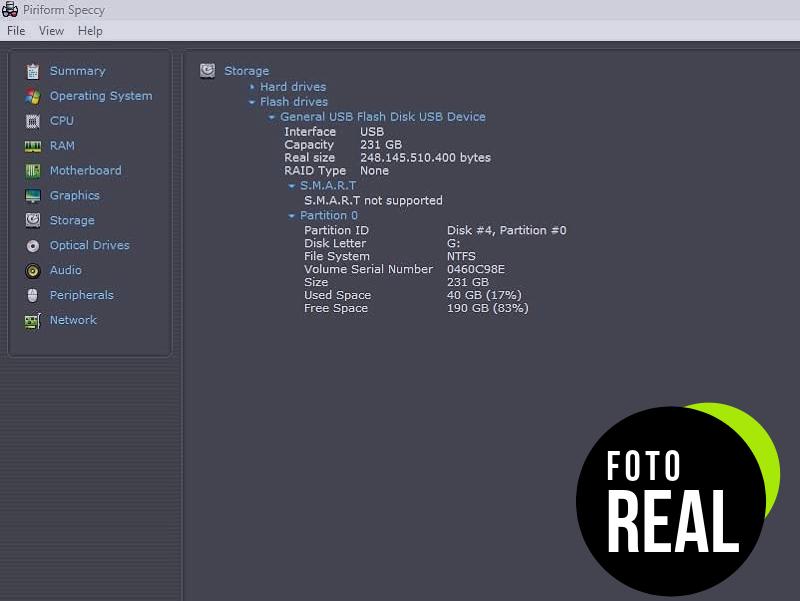800x601 pixels.
Task: Click Disk #4, Partition #0 value
Action: (507, 230)
